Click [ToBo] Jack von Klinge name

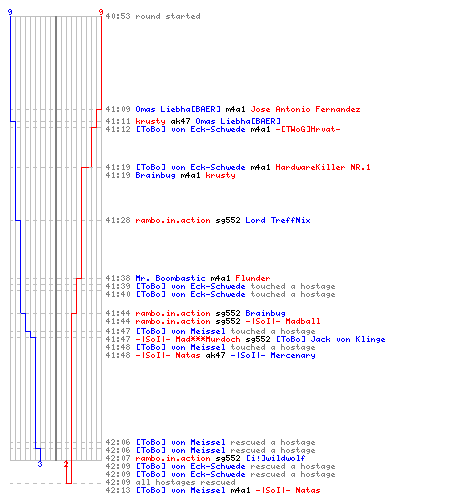tap(330, 339)
